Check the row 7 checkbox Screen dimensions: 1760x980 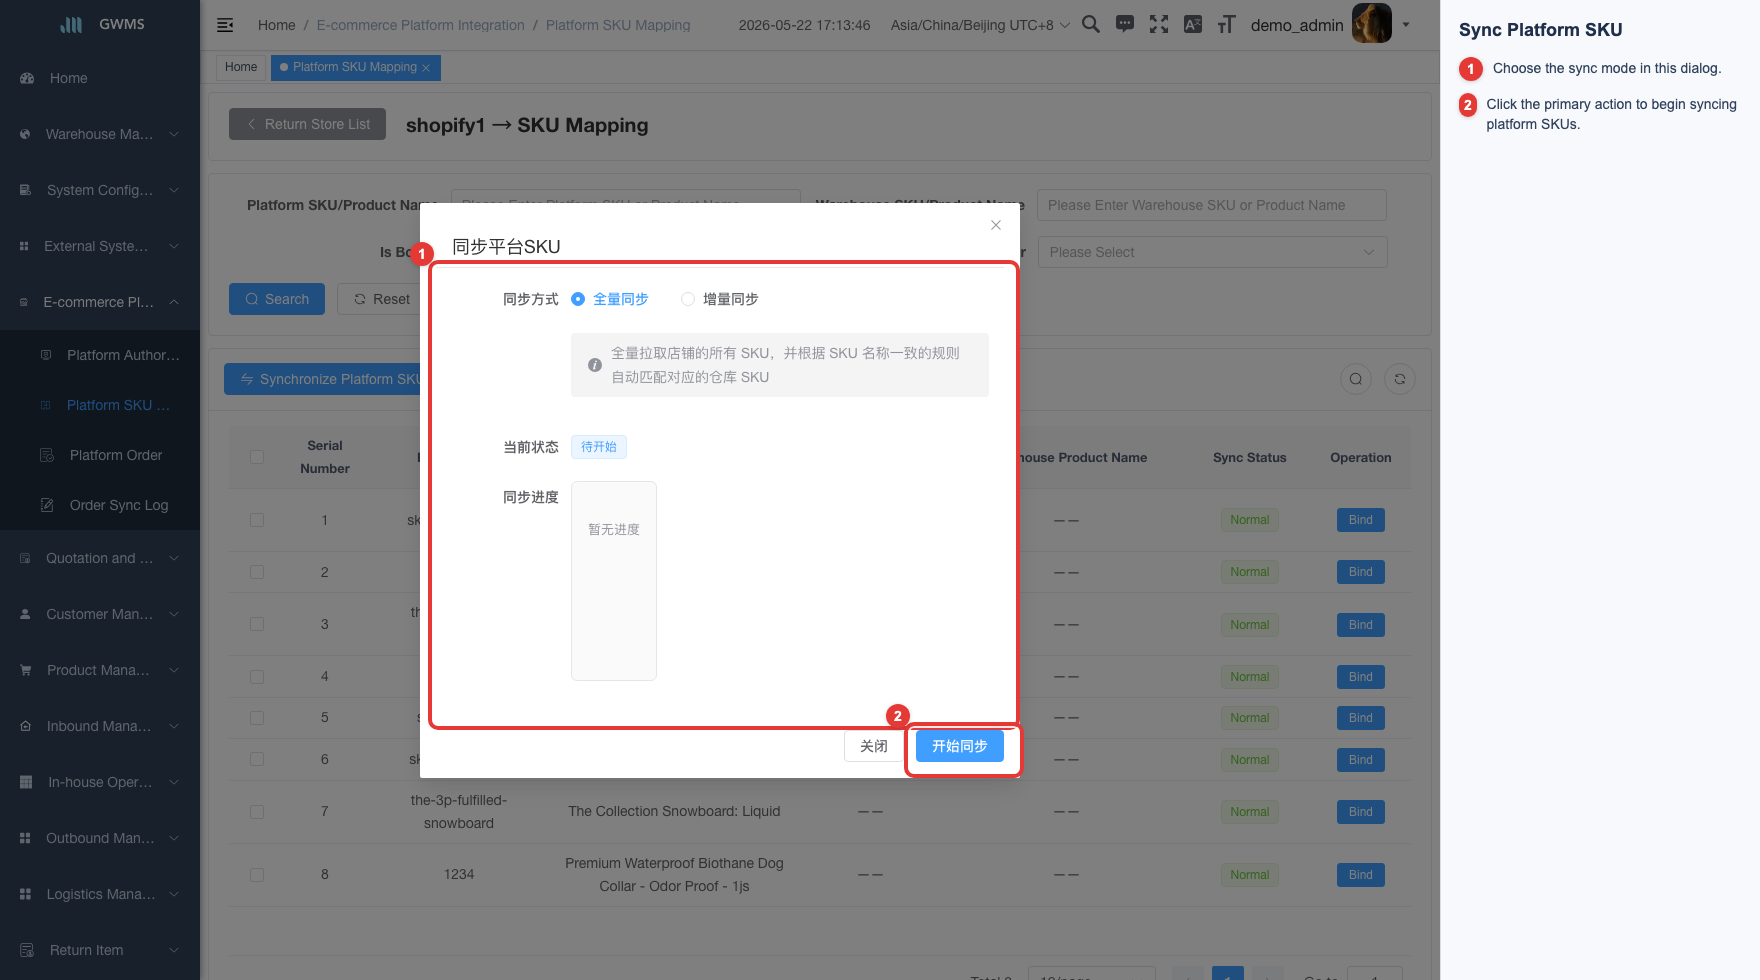[x=257, y=812]
